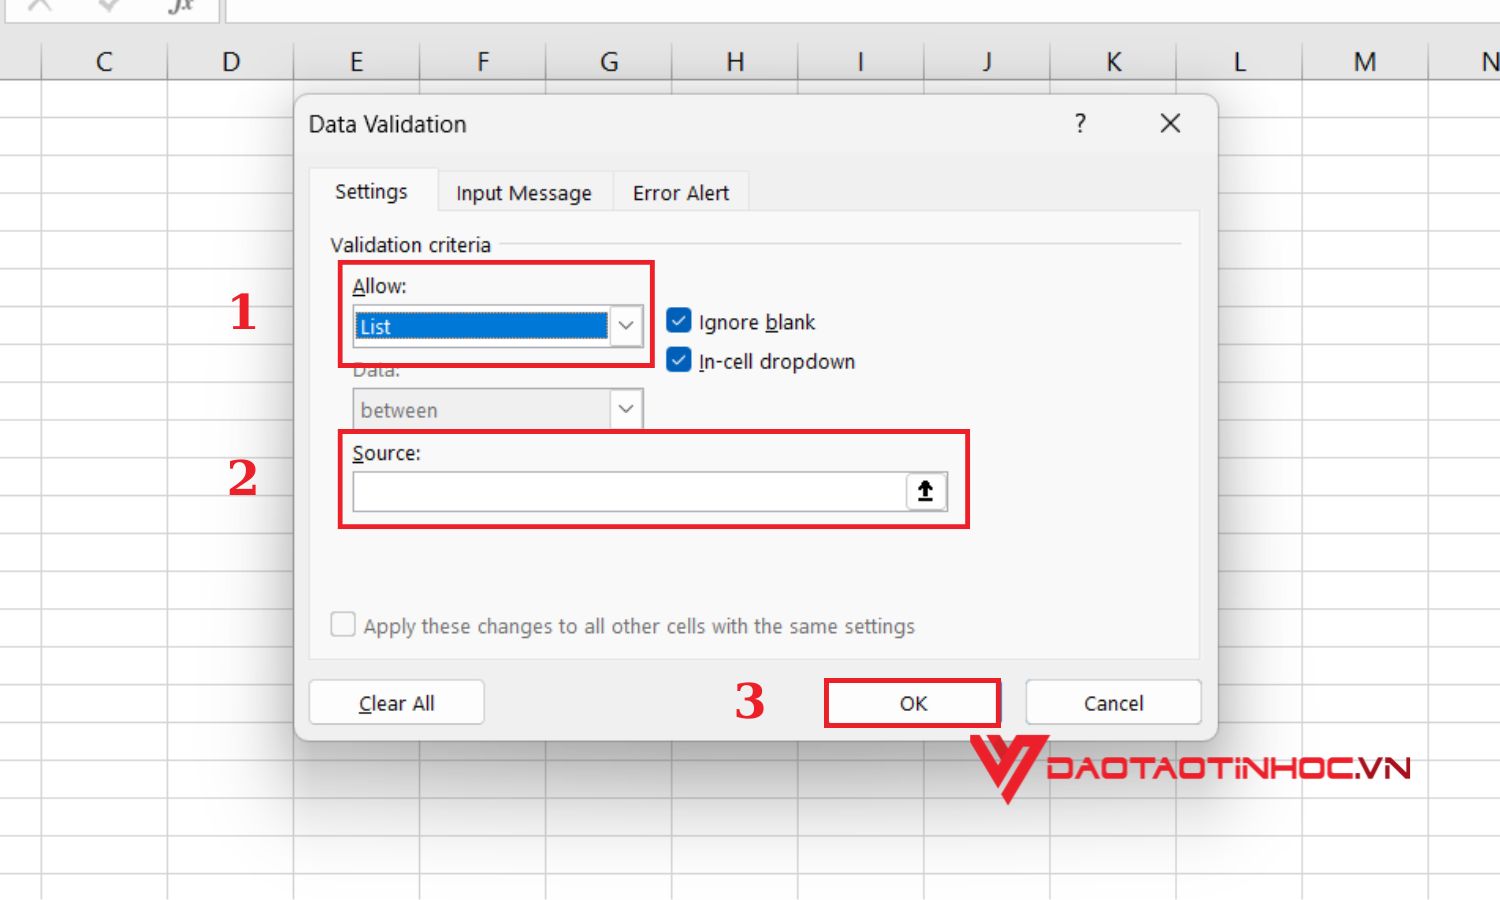Image resolution: width=1500 pixels, height=900 pixels.
Task: Select List in the Allow combo box
Action: [x=480, y=326]
